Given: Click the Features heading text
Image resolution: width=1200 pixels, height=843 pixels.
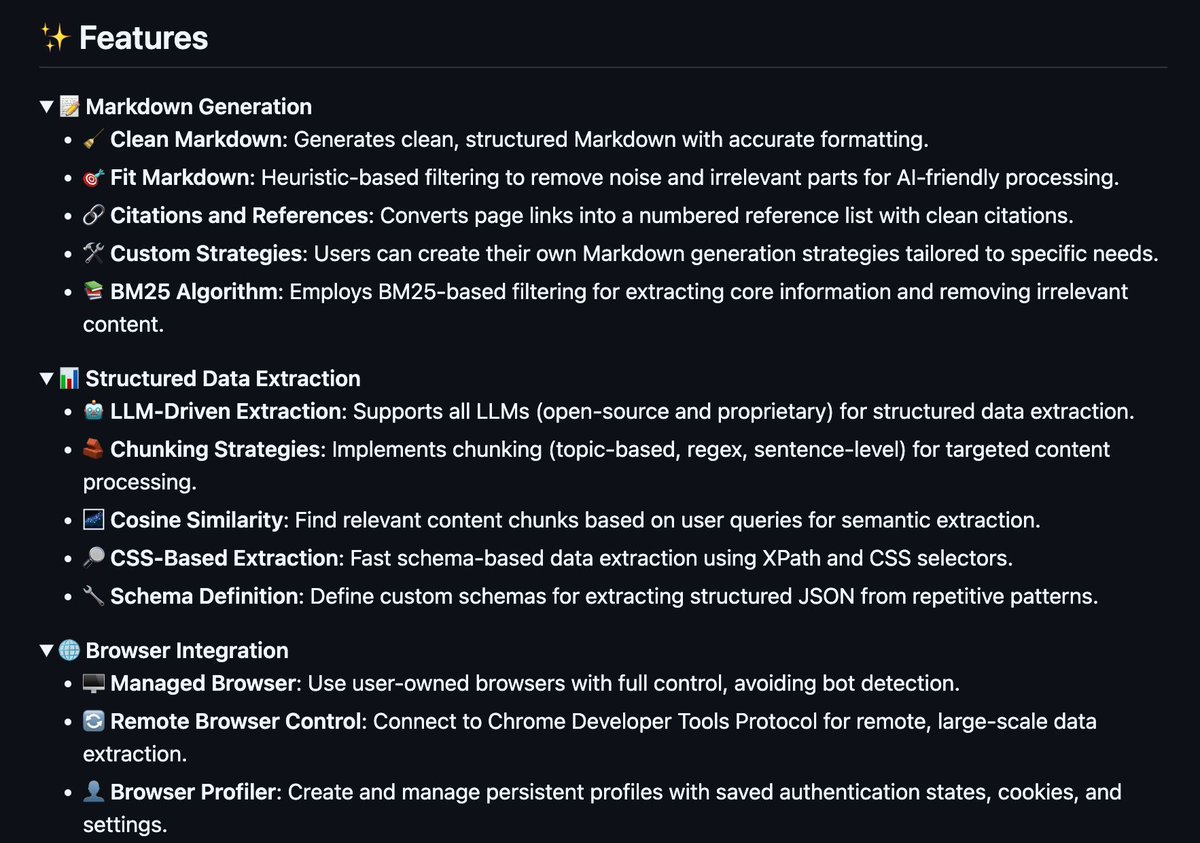Looking at the screenshot, I should [x=143, y=38].
